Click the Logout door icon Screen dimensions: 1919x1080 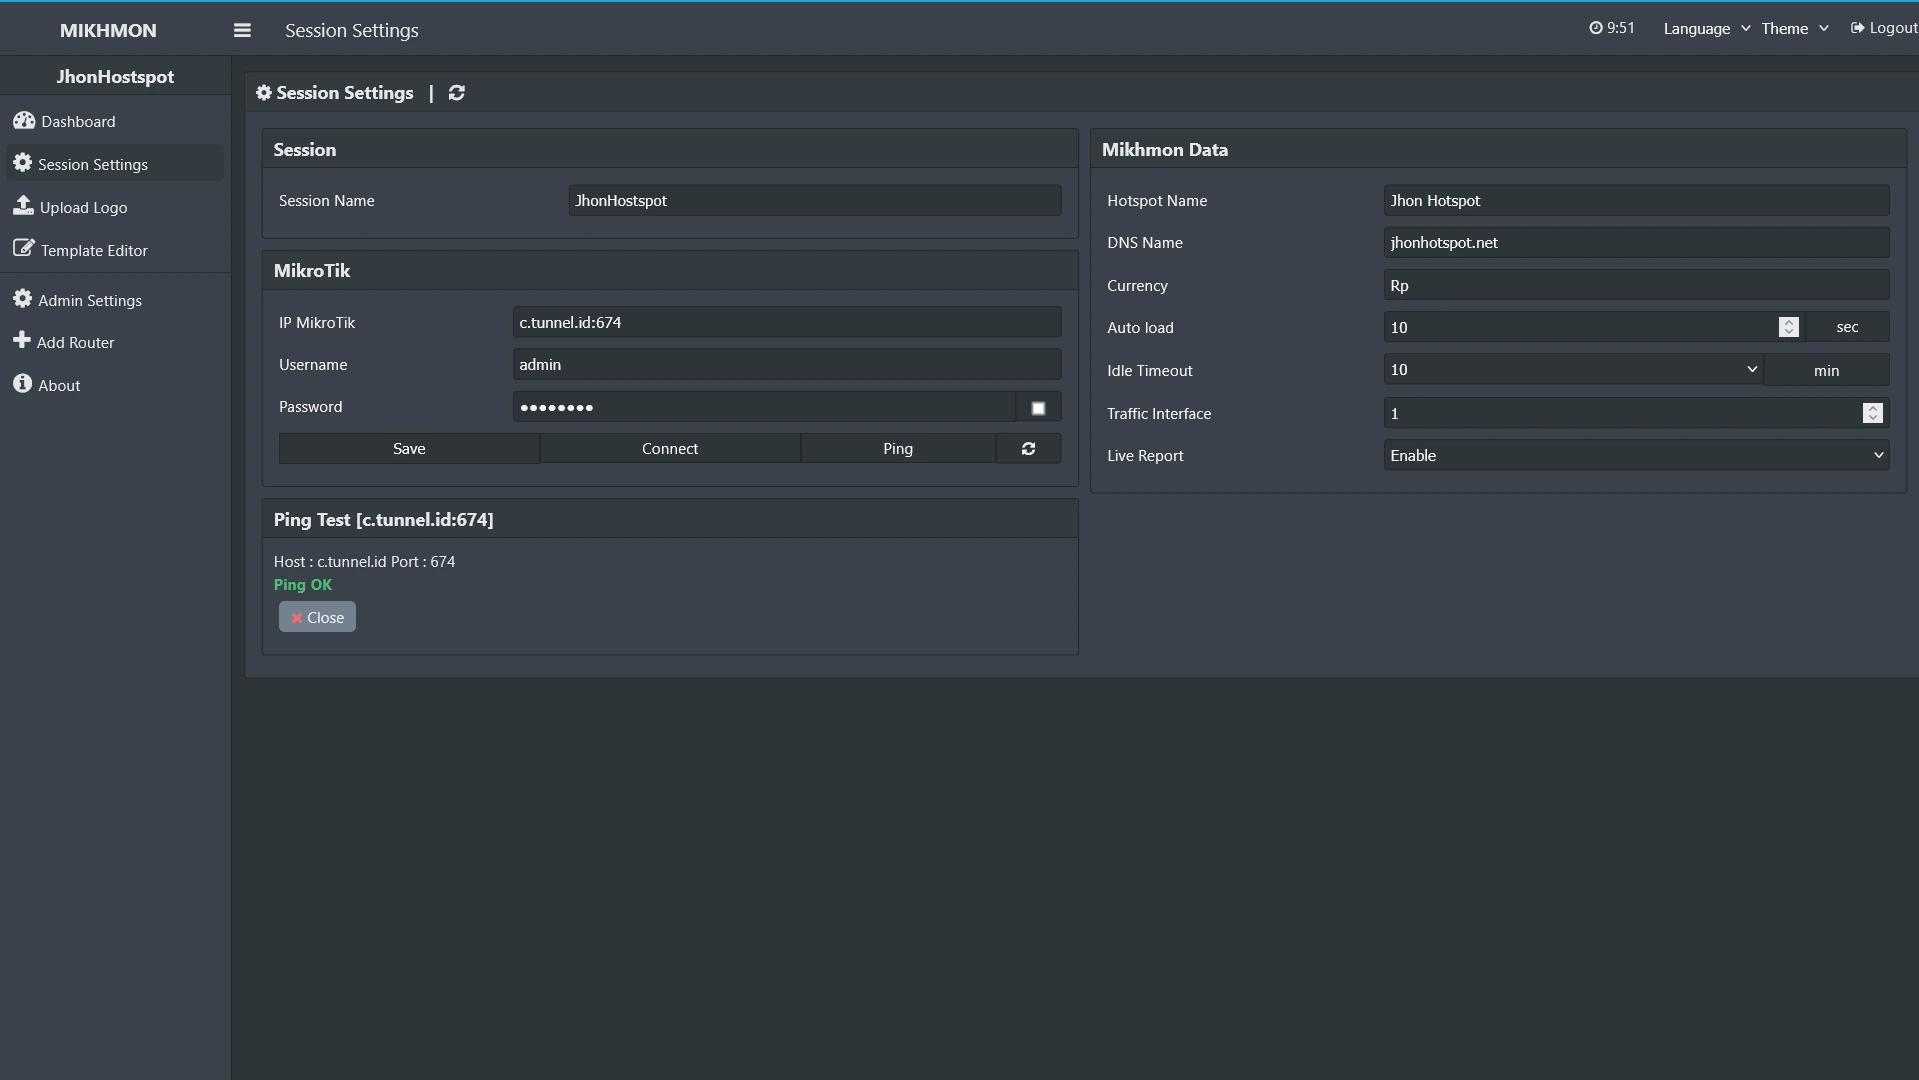(x=1857, y=28)
